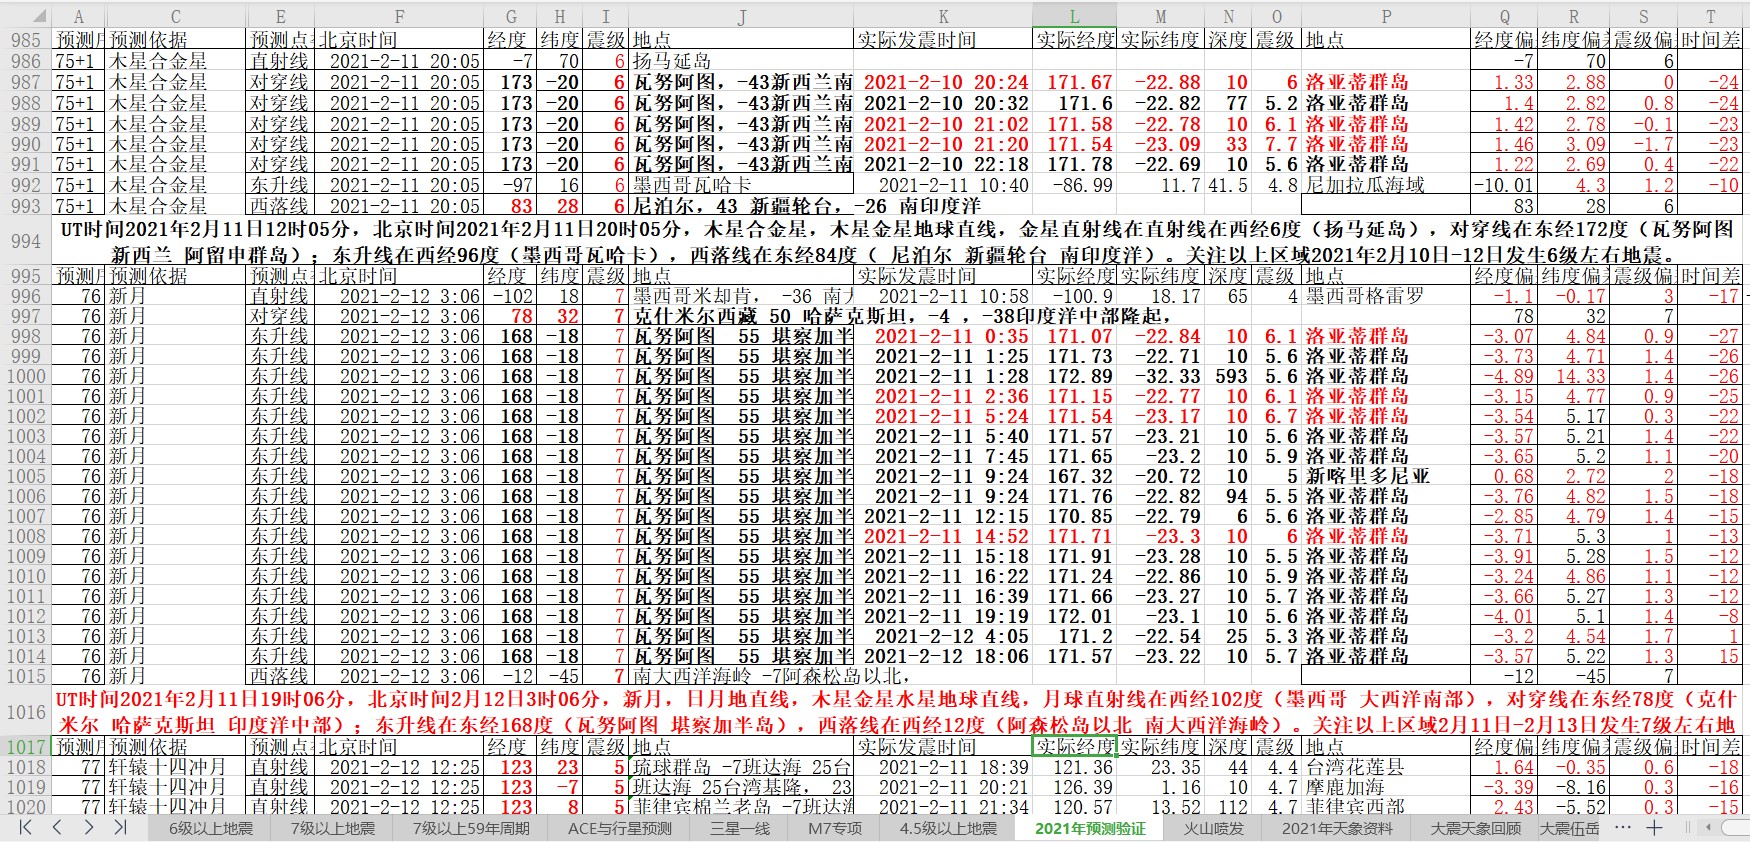Click cell 尼加拉瓜海域
This screenshot has width=1750, height=842.
pos(1386,185)
